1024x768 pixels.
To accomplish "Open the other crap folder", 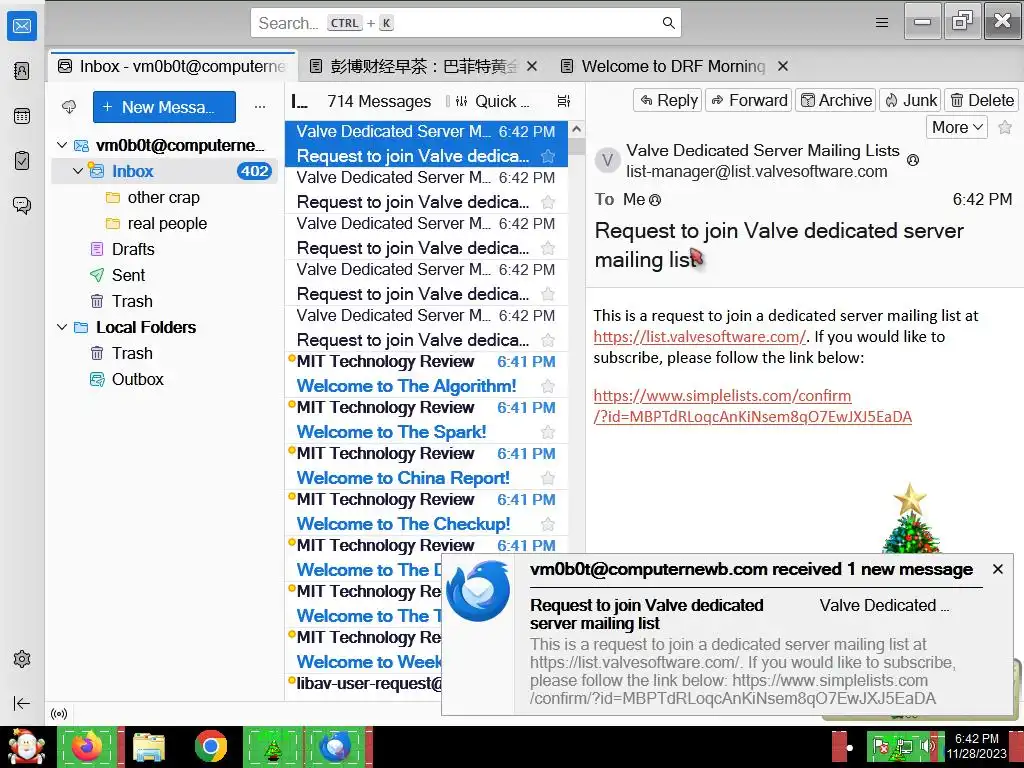I will tap(163, 197).
